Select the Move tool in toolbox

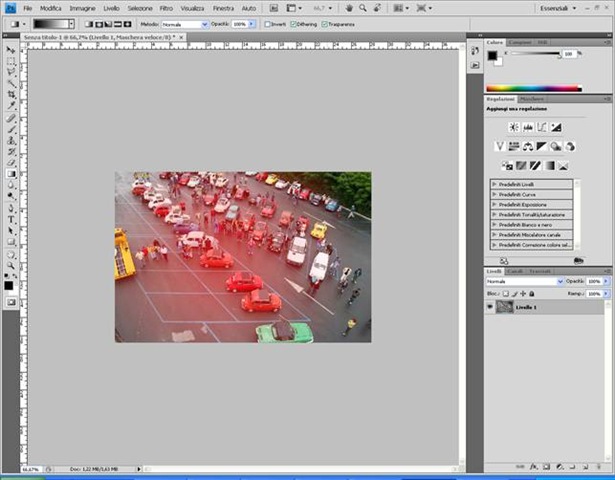(x=12, y=49)
